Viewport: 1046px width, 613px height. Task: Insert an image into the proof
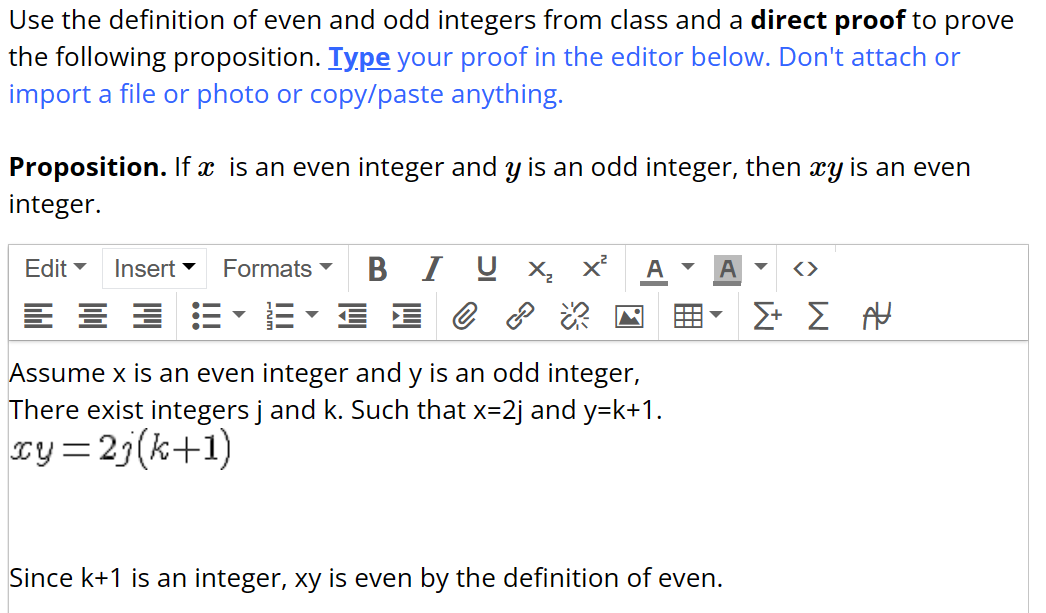(x=630, y=316)
